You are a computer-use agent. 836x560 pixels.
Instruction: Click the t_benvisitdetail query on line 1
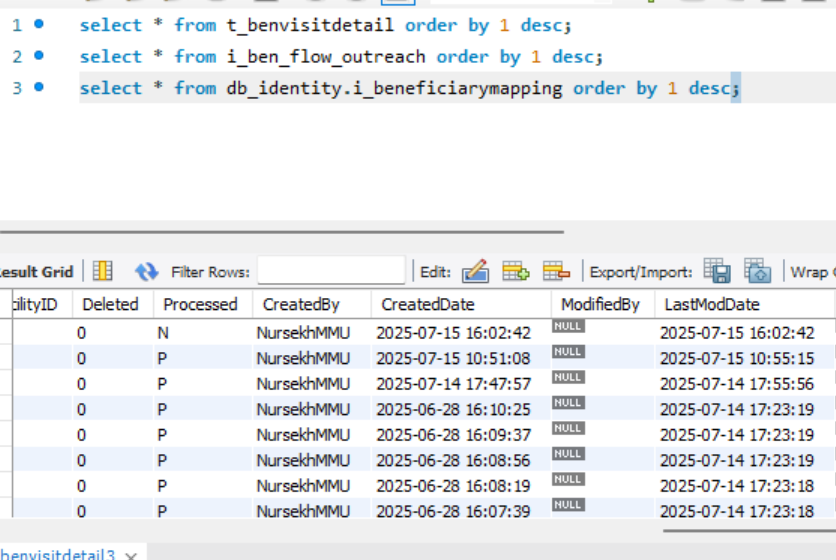click(325, 25)
